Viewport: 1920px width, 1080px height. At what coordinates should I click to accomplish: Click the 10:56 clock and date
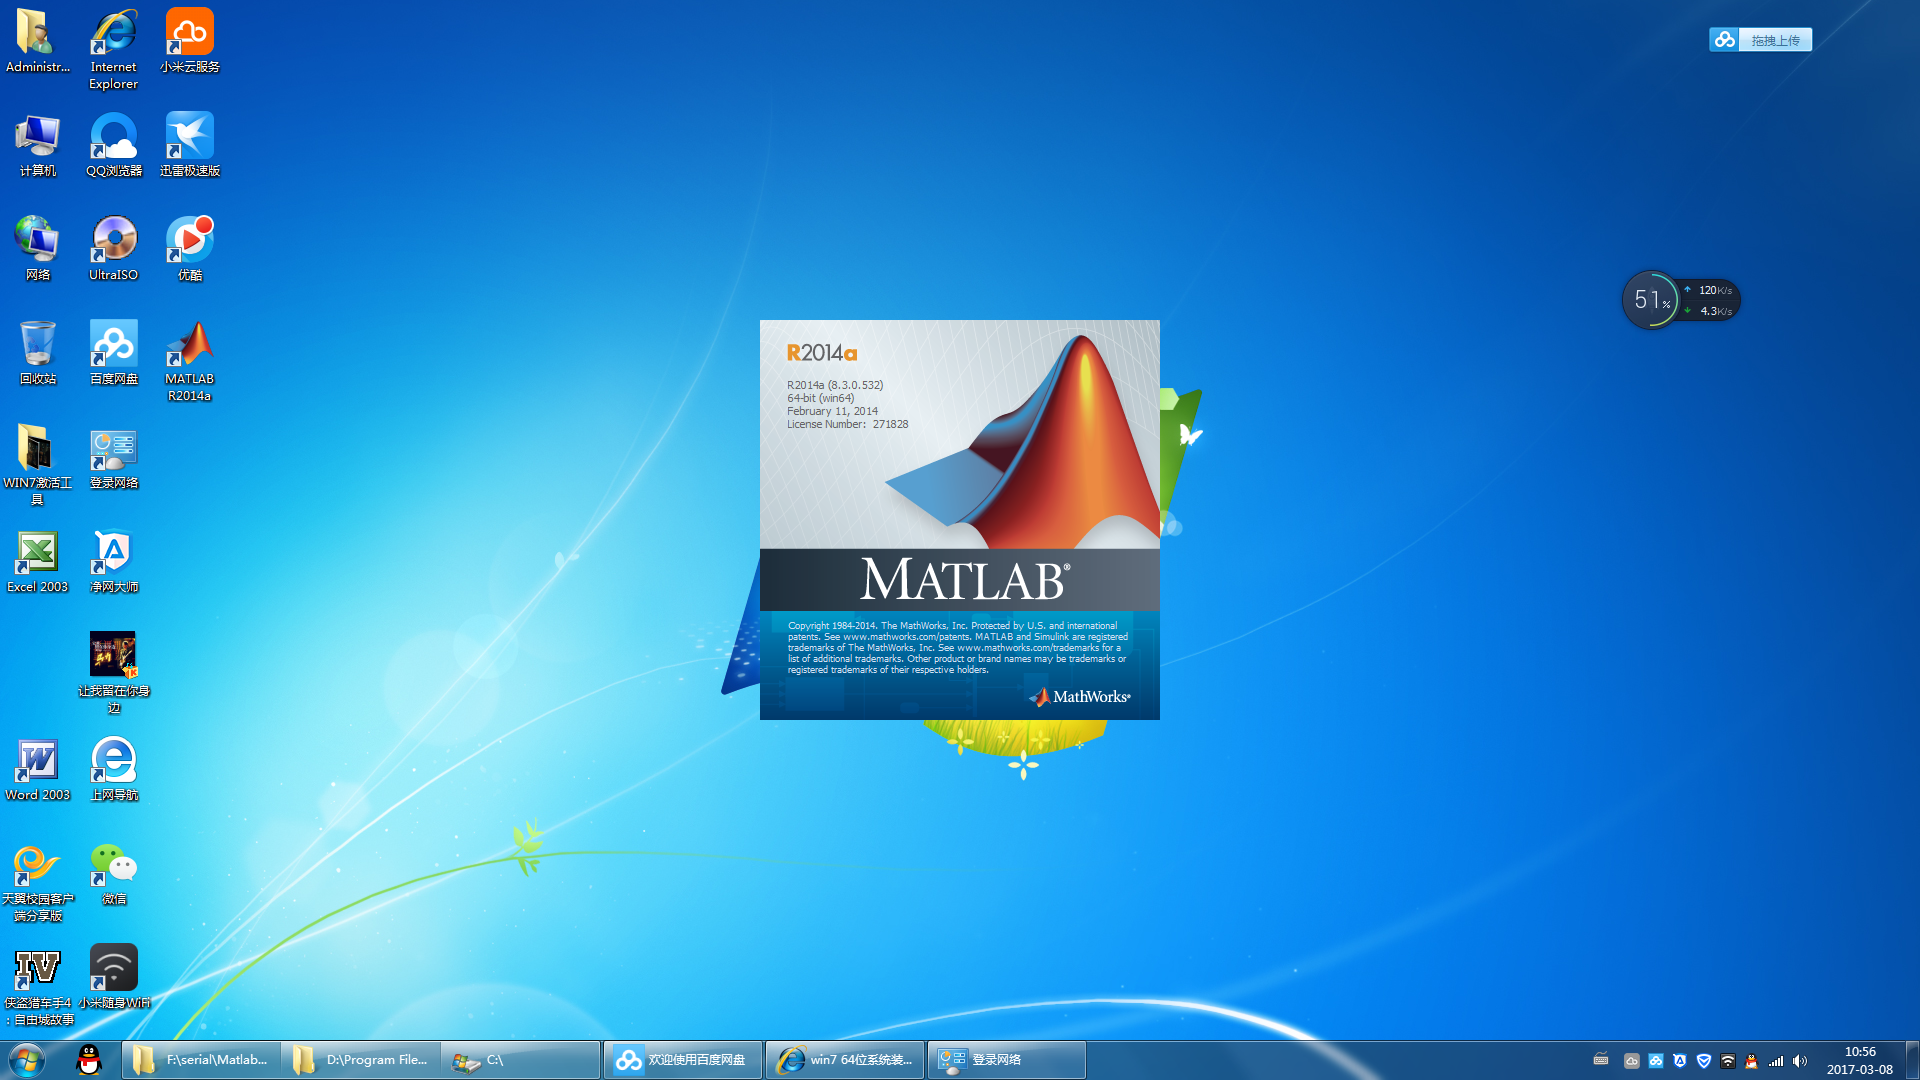pos(1860,1060)
